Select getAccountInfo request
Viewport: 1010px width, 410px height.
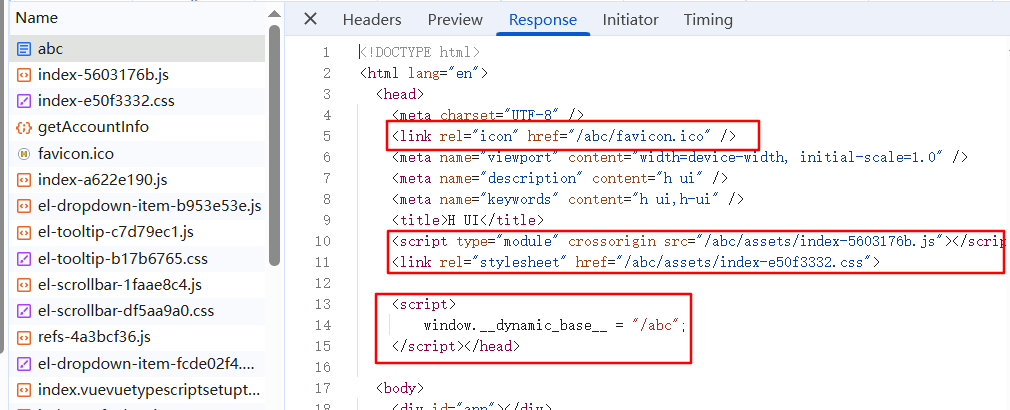tap(138, 127)
